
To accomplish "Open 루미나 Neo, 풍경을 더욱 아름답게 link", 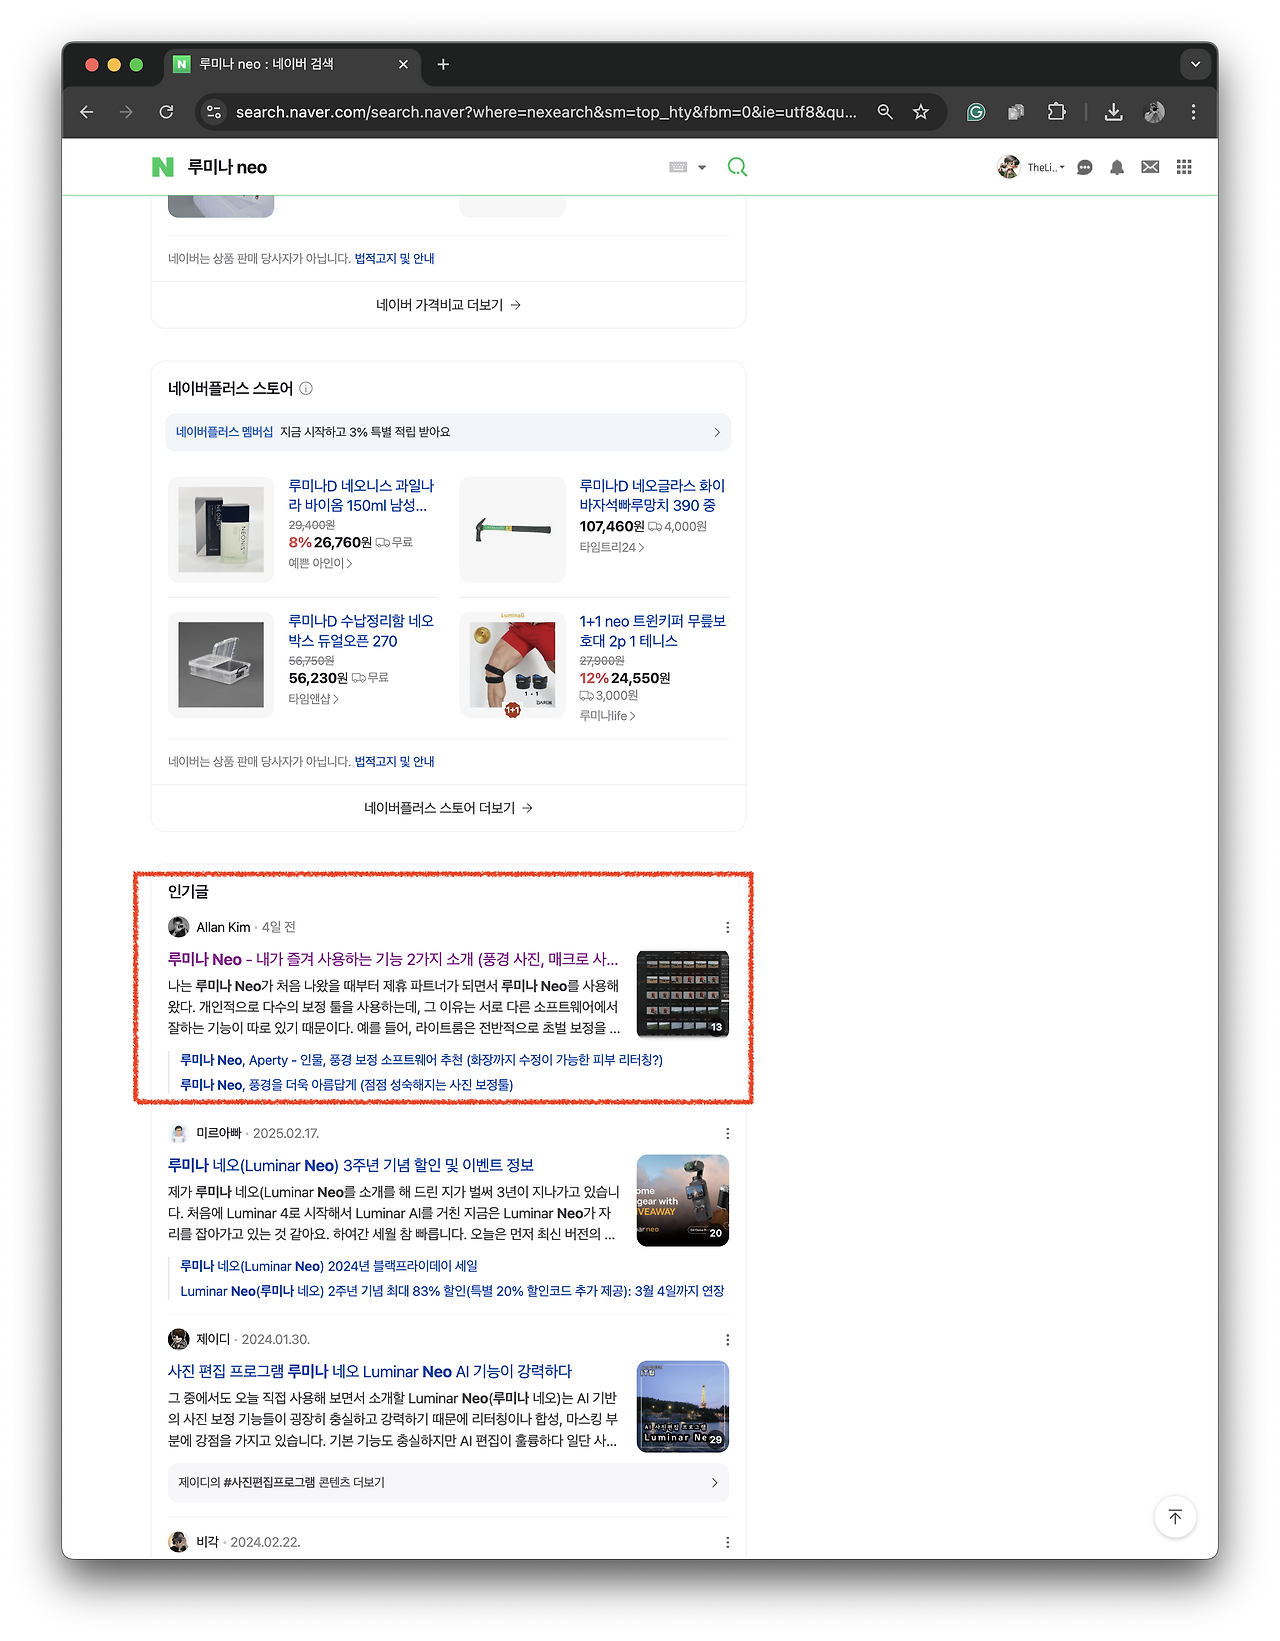I will point(346,1085).
